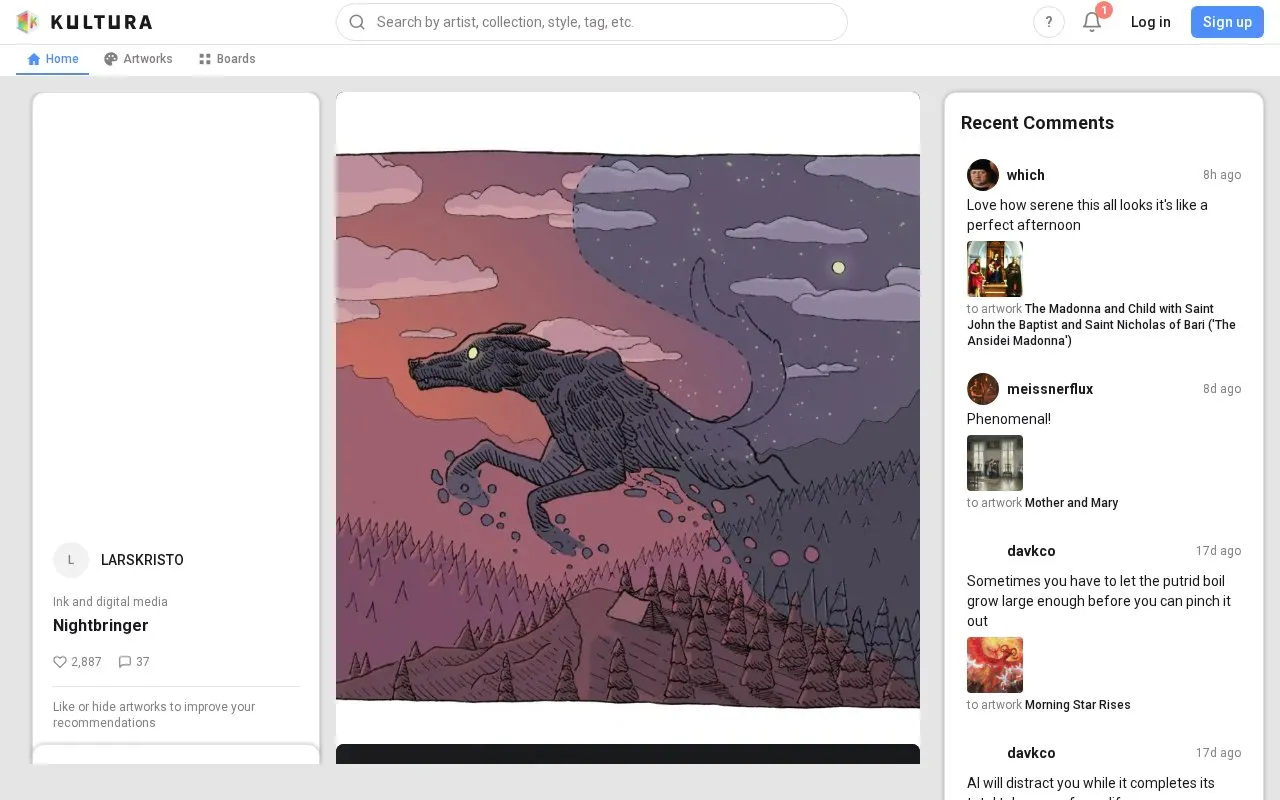This screenshot has height=800, width=1280.
Task: Click the '8h ago' timestamp
Action: pyautogui.click(x=1222, y=175)
